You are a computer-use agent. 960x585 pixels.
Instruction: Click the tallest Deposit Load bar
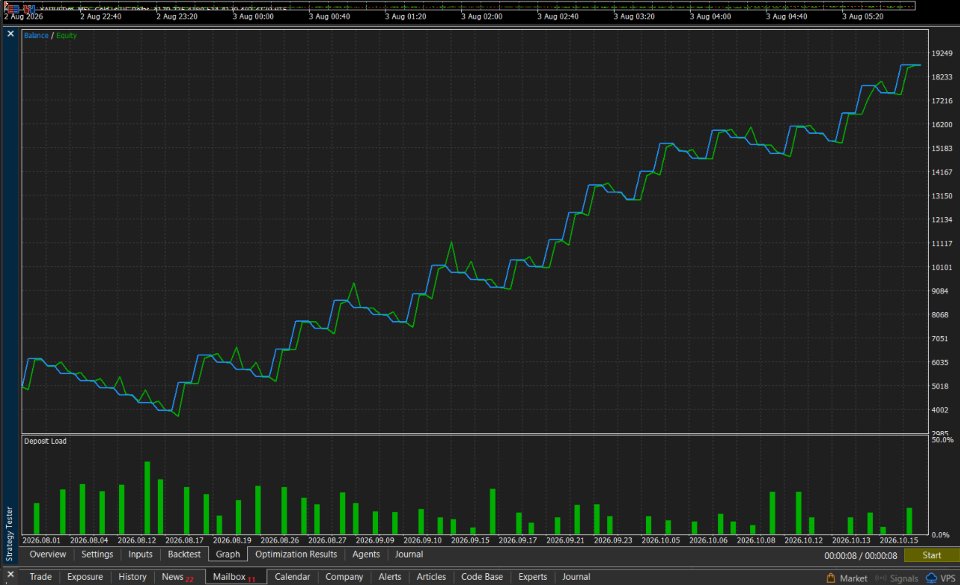(148, 497)
